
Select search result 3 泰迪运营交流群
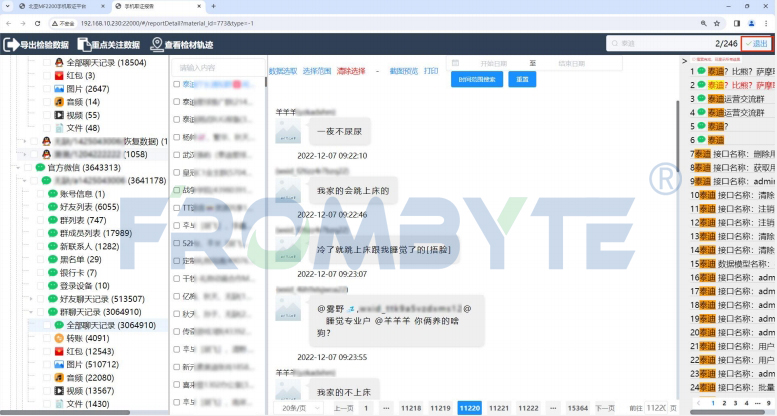732,99
